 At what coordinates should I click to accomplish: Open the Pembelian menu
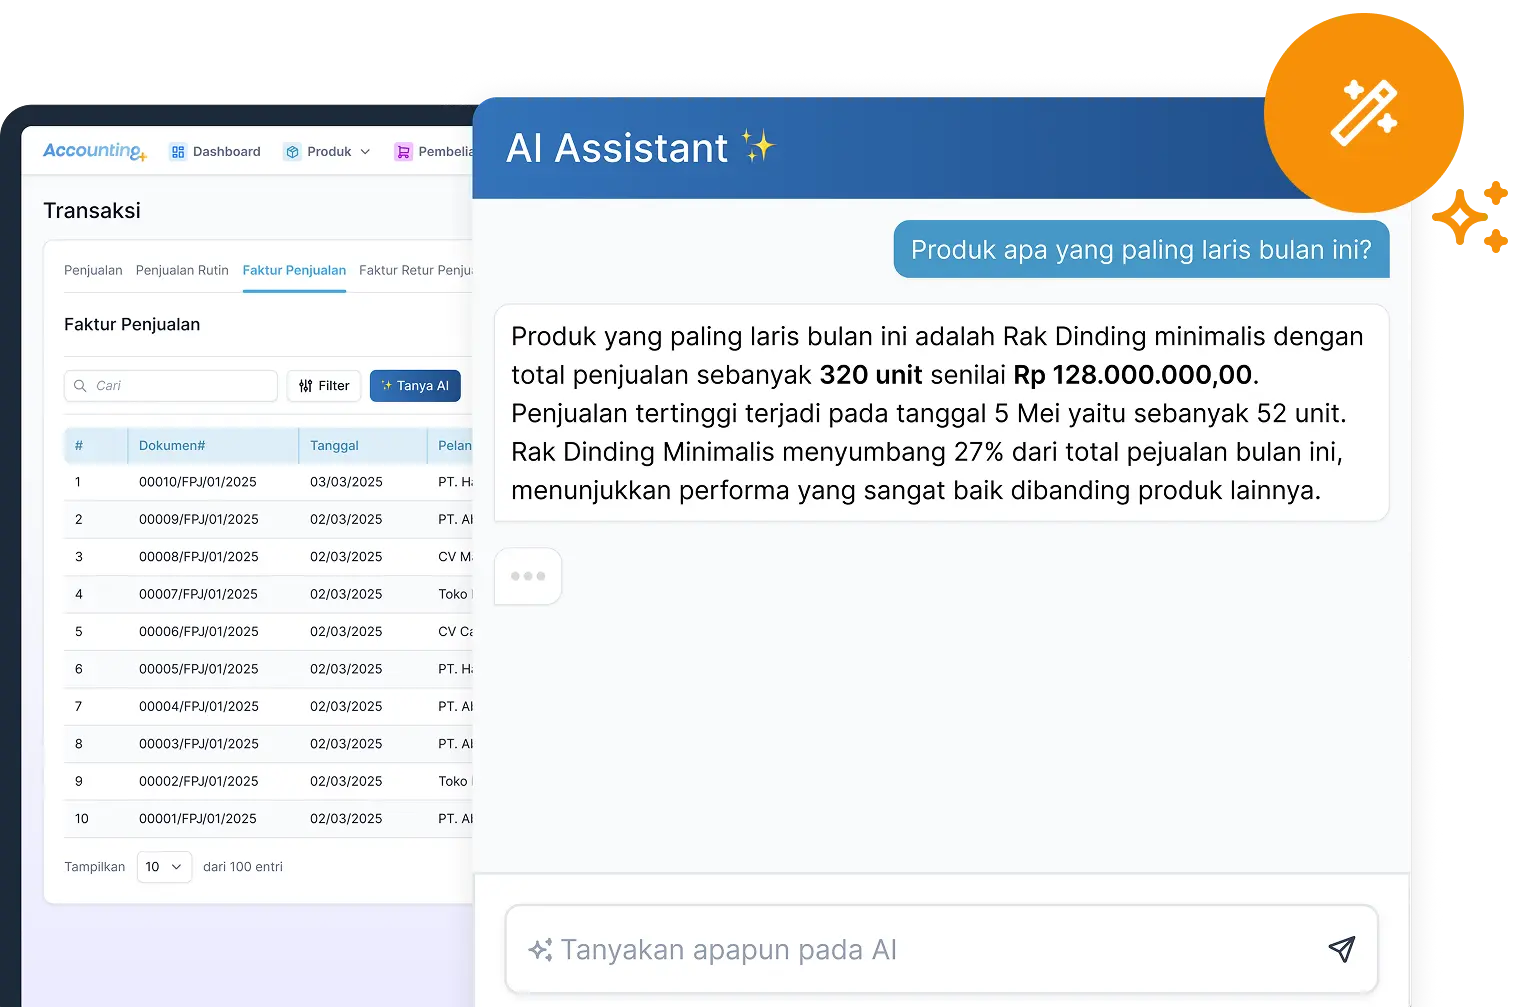434,152
